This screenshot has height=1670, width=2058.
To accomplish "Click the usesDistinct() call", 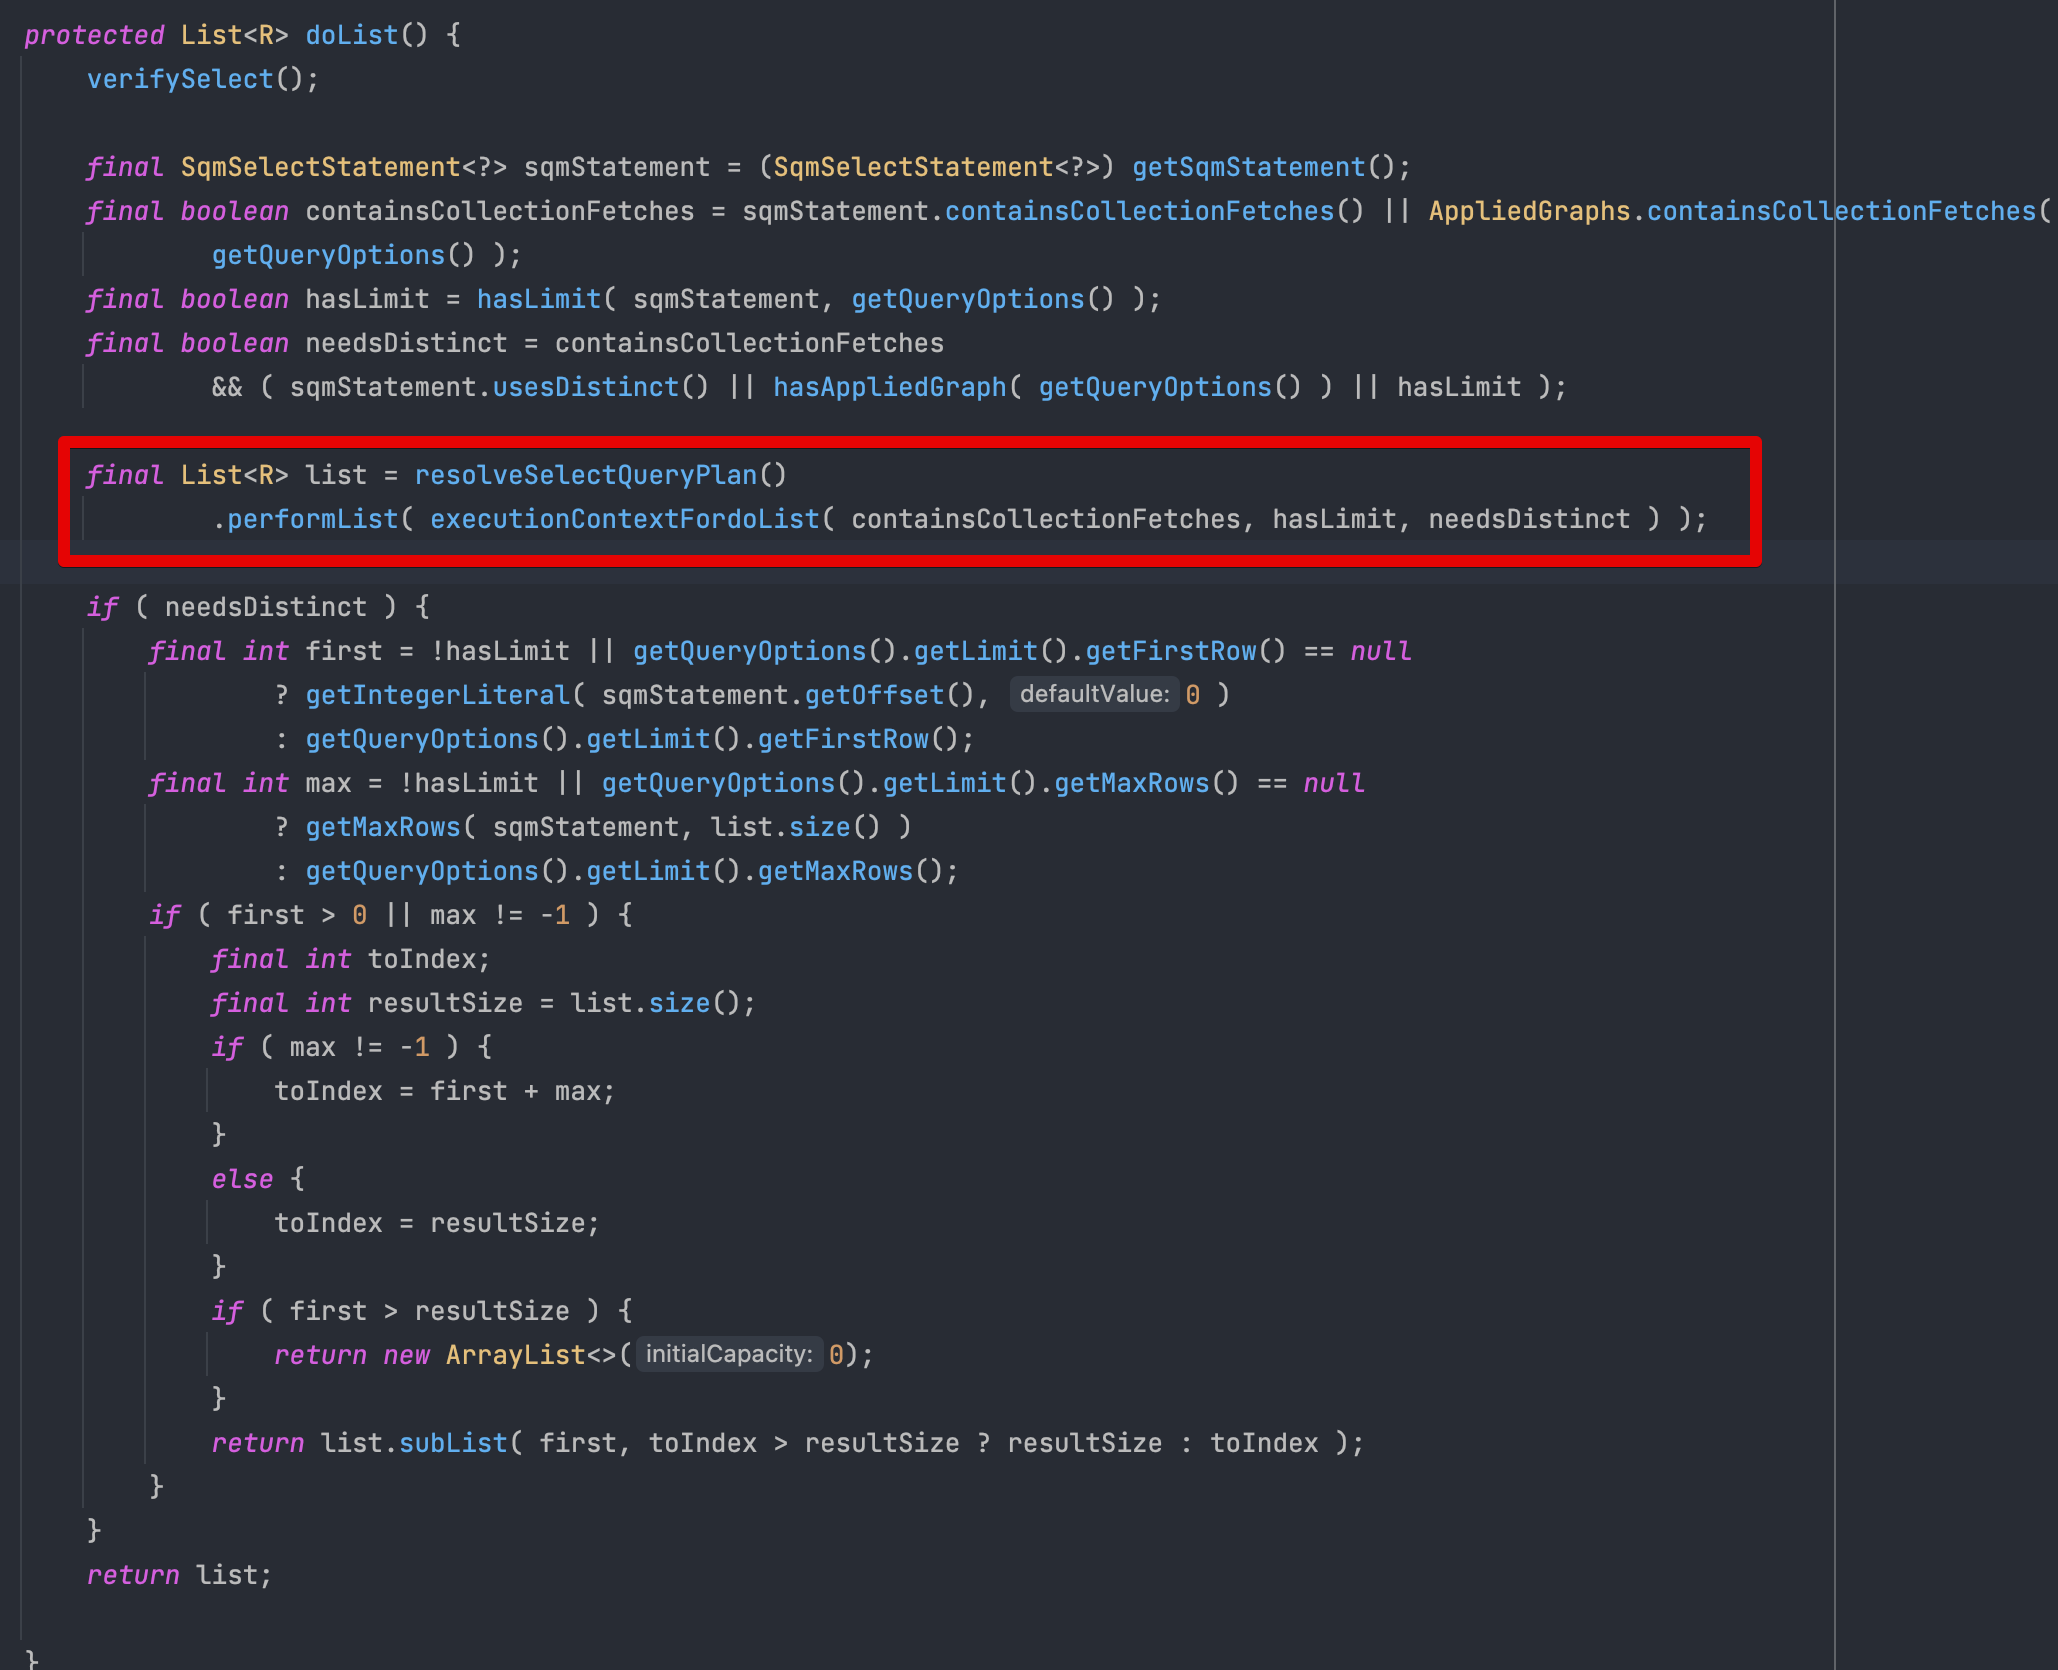I will tap(600, 387).
